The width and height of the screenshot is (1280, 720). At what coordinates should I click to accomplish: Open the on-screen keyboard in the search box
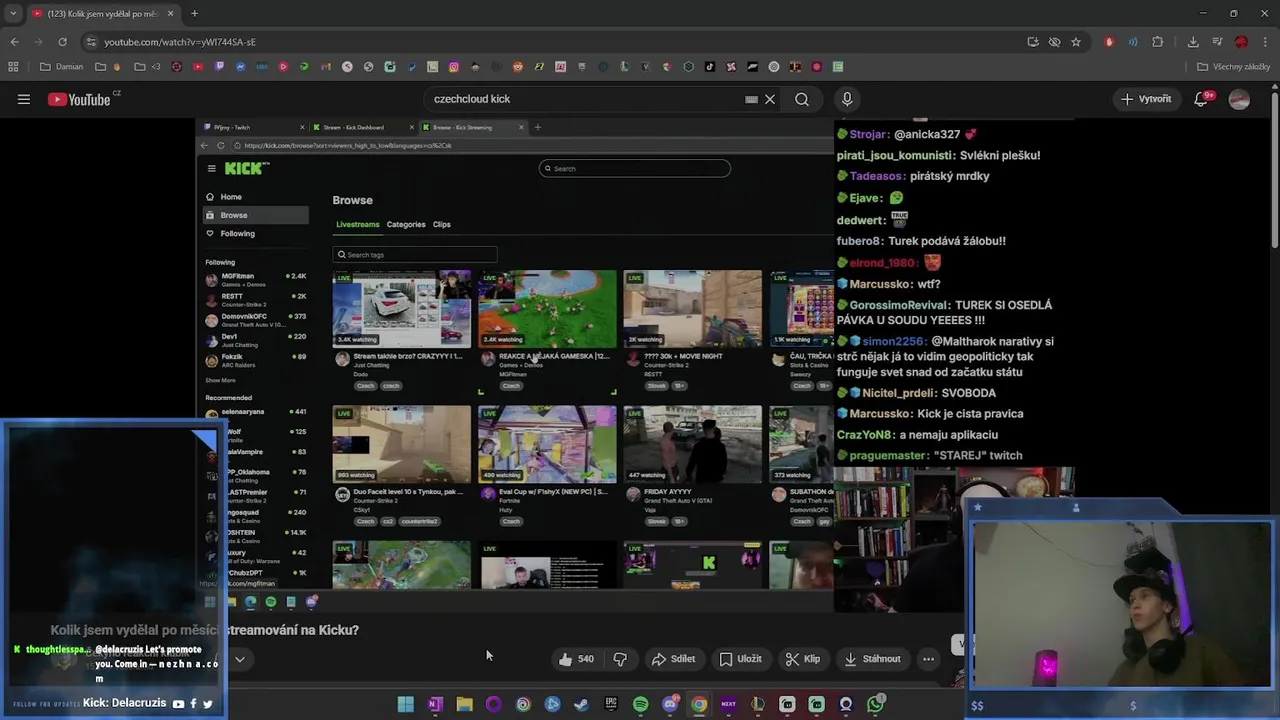(x=751, y=99)
